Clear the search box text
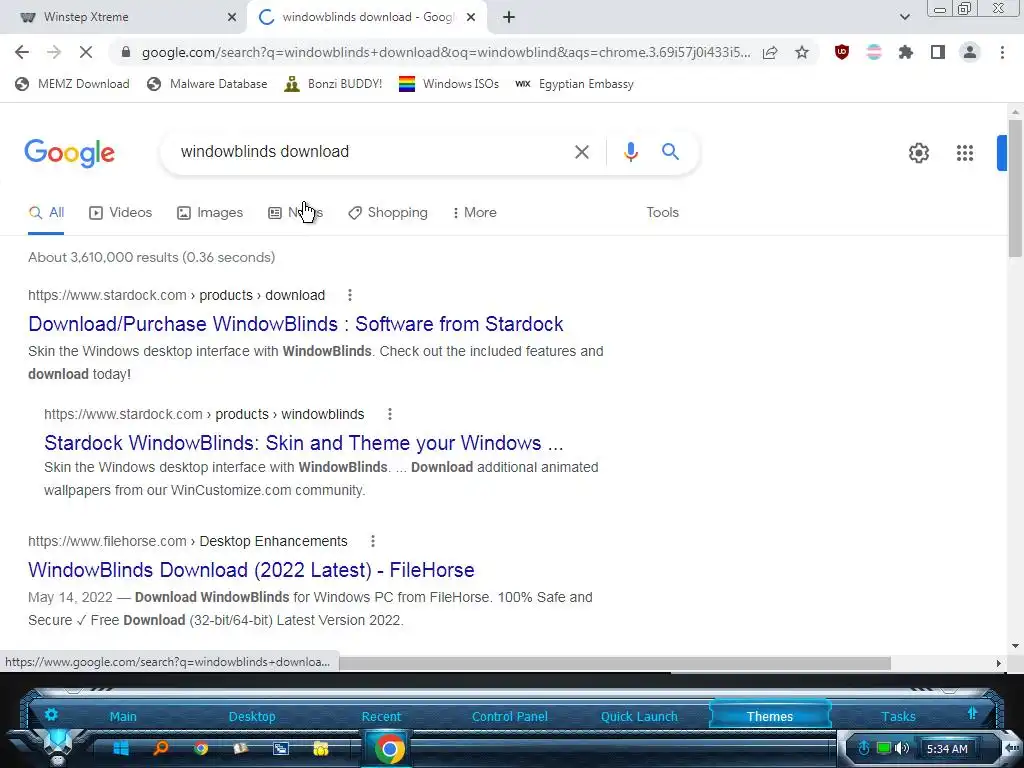Screen dimensions: 1024x768 point(581,152)
